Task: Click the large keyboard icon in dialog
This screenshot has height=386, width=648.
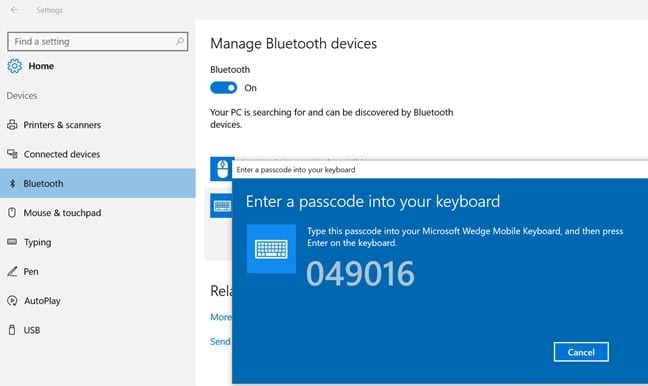Action: [x=271, y=249]
